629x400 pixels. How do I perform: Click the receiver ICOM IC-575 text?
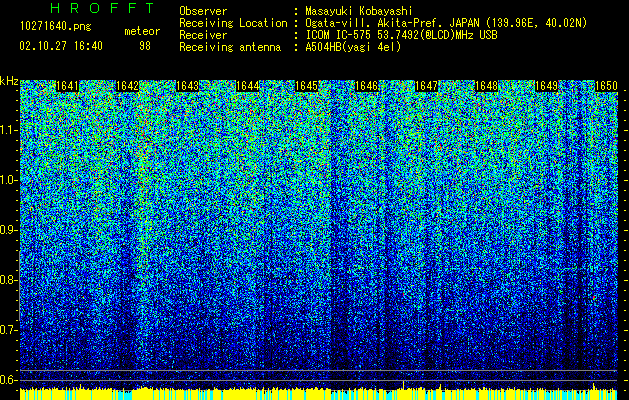click(401, 35)
